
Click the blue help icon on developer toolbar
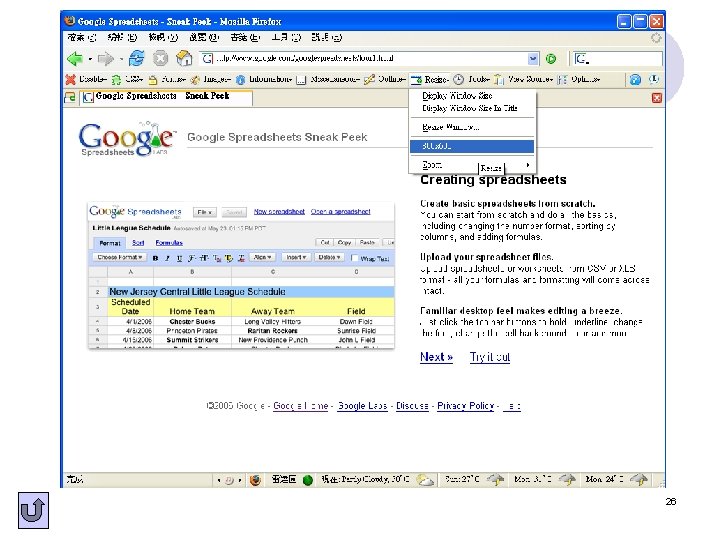pos(635,79)
